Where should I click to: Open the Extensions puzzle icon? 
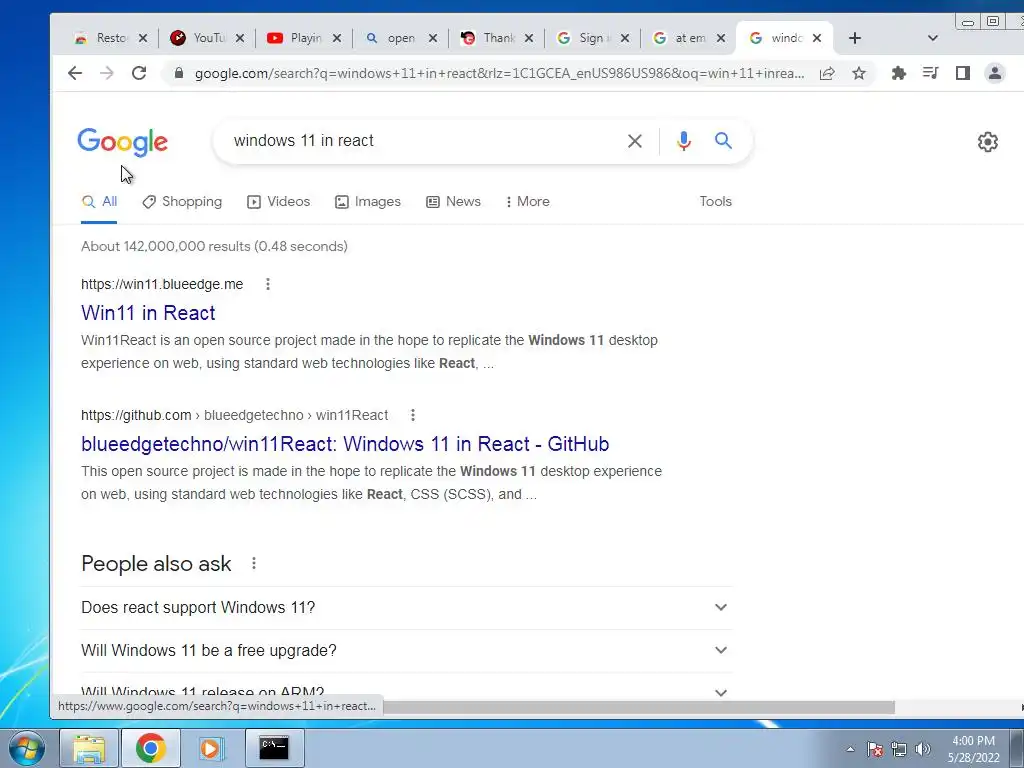click(899, 73)
